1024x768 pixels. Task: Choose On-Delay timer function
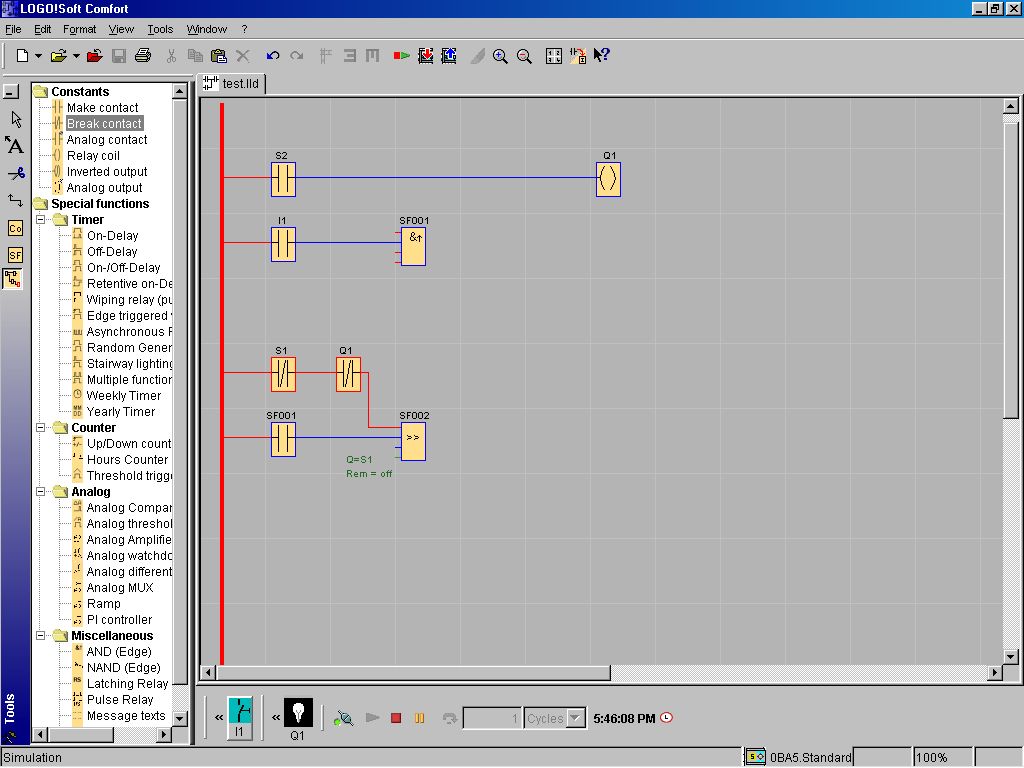[x=112, y=236]
